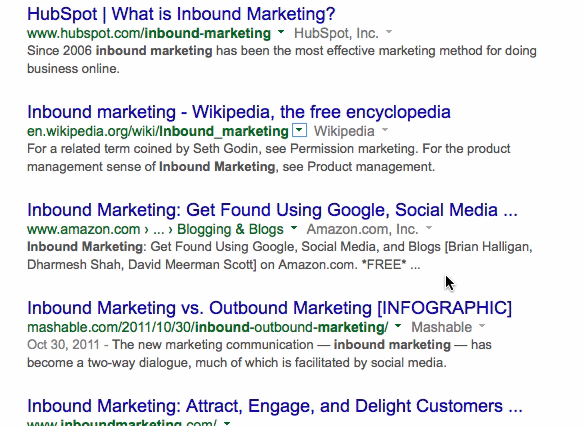Click the Wikipedia publisher label

pyautogui.click(x=344, y=131)
